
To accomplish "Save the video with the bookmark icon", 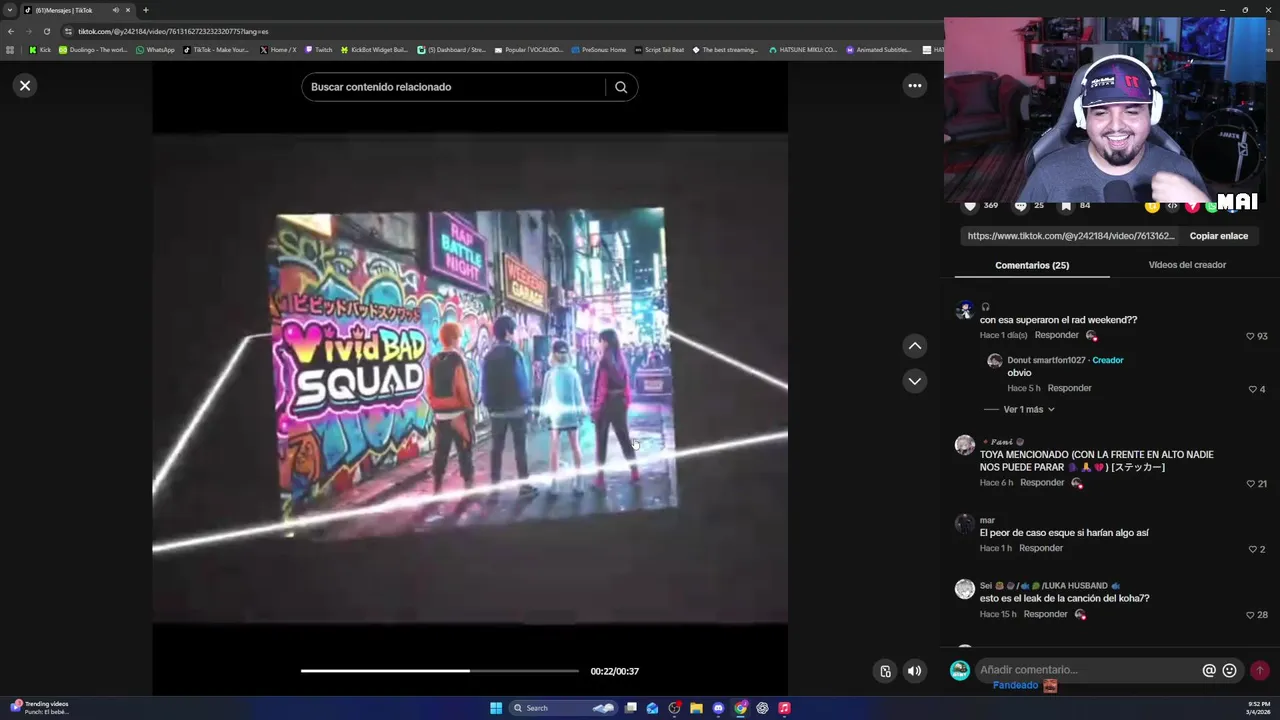I will click(x=1066, y=206).
